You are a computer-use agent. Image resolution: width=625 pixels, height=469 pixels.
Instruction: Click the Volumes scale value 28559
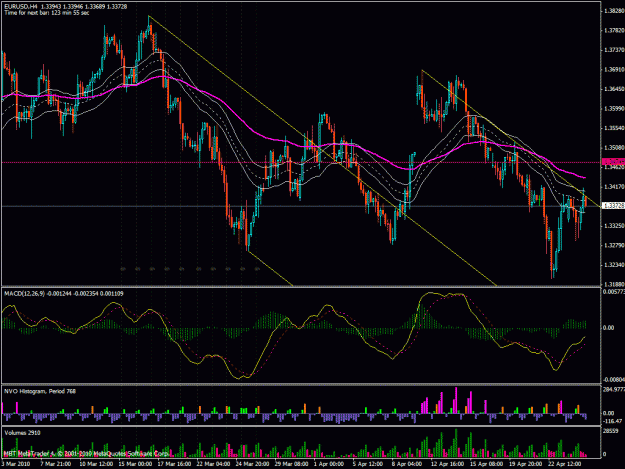pyautogui.click(x=611, y=431)
